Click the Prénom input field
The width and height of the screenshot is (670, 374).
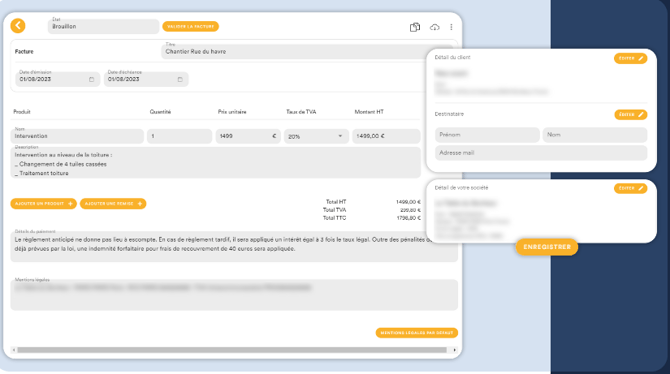pos(487,135)
